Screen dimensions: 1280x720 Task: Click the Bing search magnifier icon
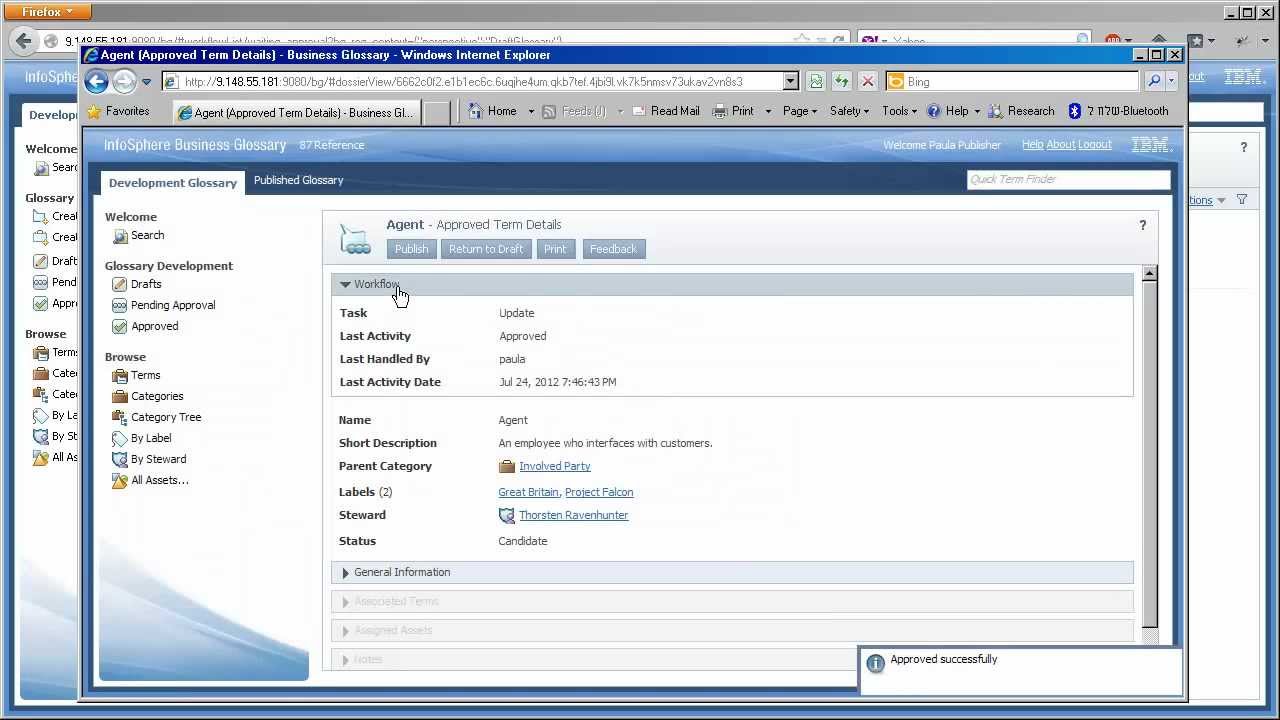point(1154,82)
